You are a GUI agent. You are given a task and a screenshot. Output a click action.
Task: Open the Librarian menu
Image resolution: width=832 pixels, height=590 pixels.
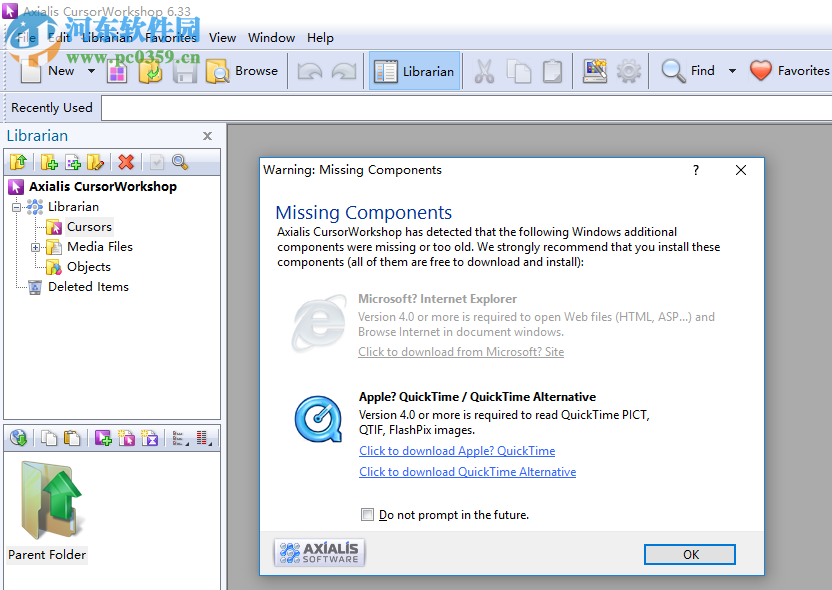click(x=107, y=38)
